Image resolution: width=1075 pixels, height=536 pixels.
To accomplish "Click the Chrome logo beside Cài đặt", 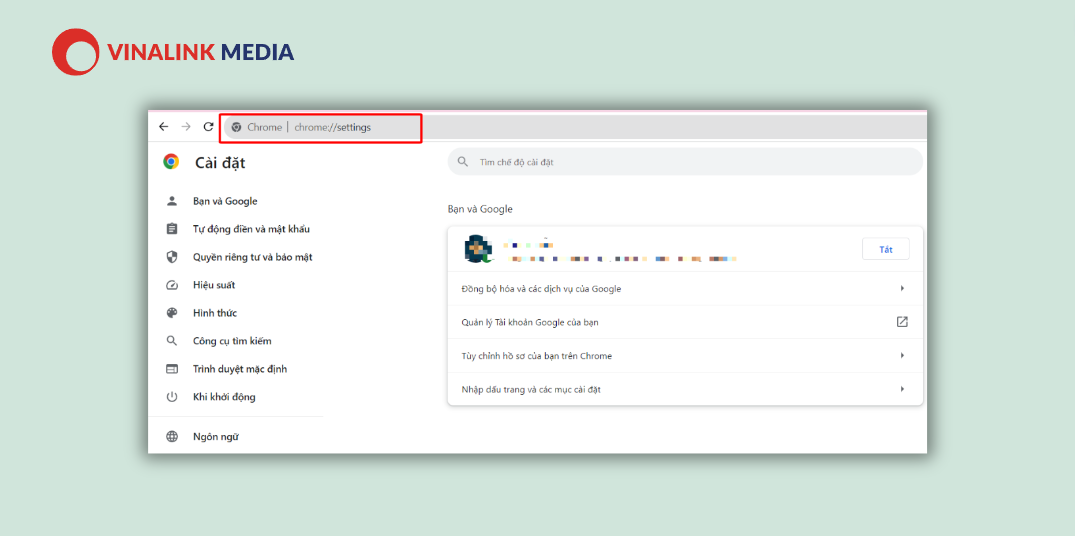I will point(171,162).
